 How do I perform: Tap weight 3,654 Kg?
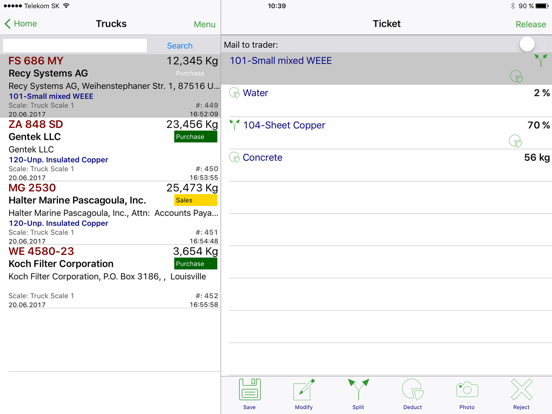[195, 251]
